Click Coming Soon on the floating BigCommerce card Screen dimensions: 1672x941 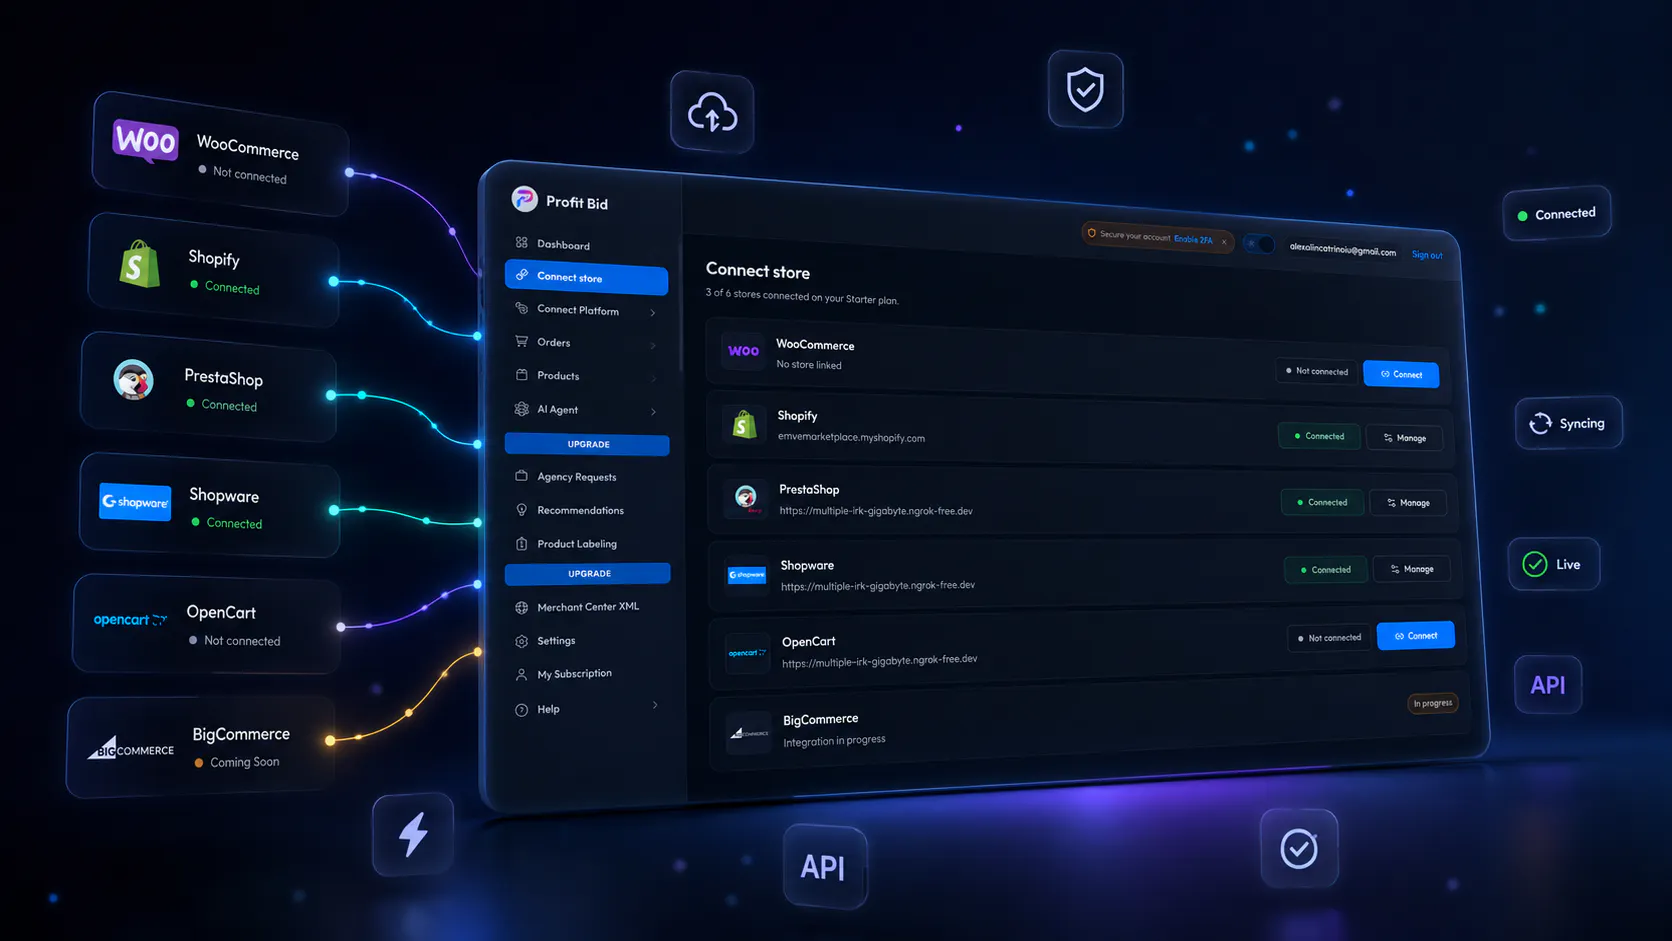(x=245, y=762)
